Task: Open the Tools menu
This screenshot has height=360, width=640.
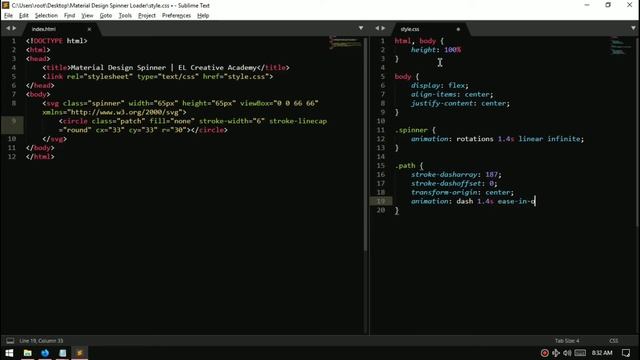Action: 125,16
